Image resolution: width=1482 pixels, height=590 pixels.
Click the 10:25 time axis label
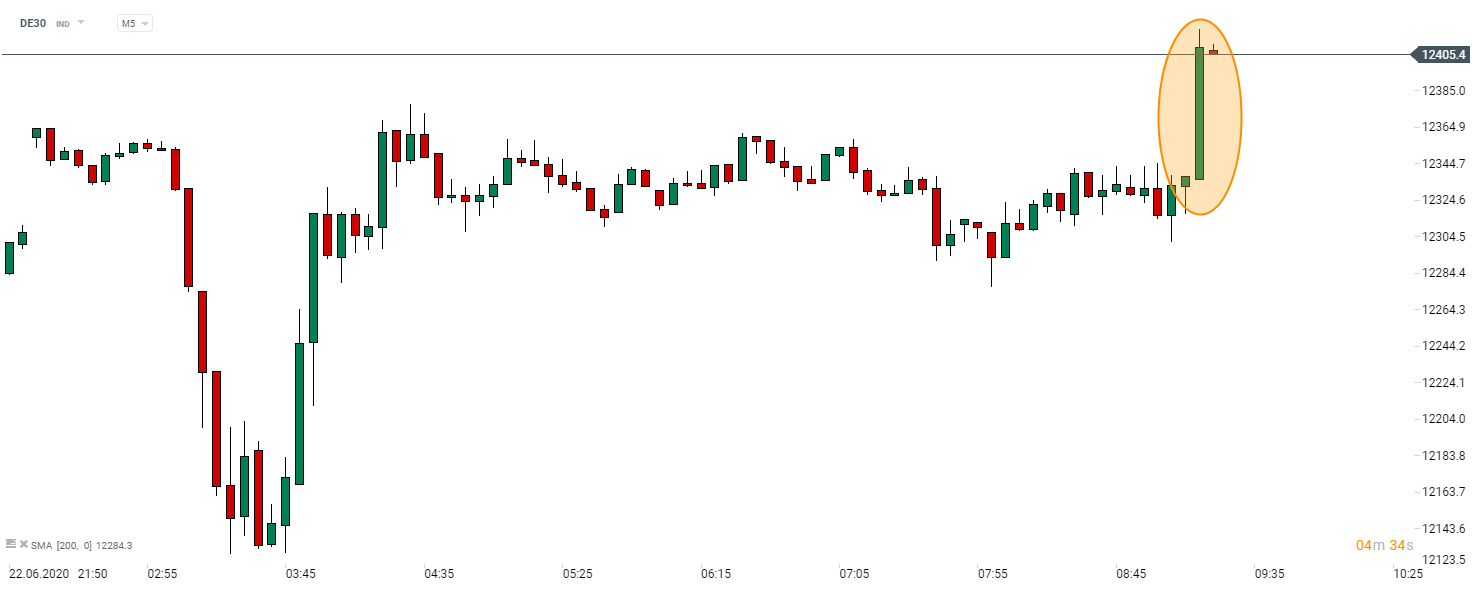pyautogui.click(x=1408, y=574)
